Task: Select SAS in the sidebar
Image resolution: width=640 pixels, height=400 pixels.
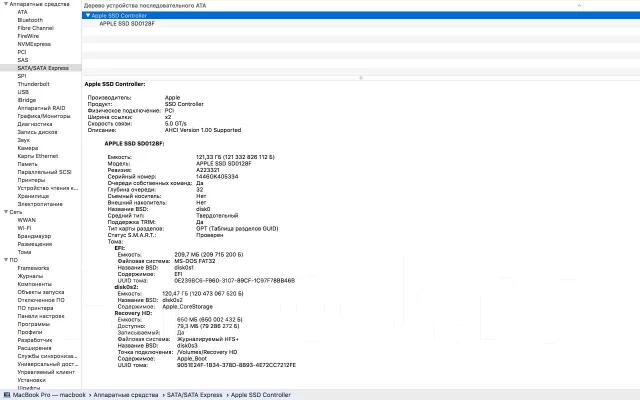Action: [x=23, y=60]
